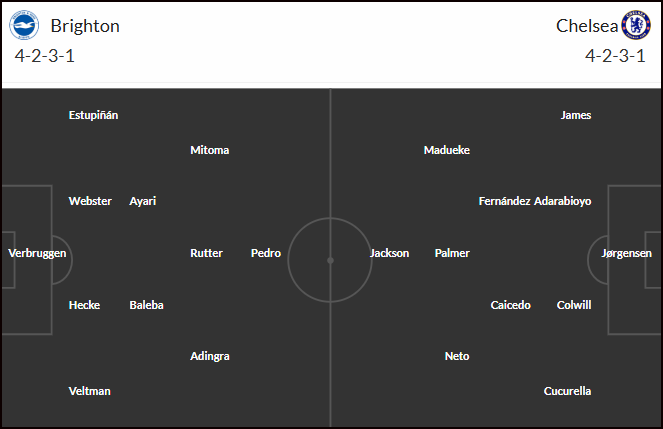Click on player Madueke
The image size is (663, 429).
(447, 150)
